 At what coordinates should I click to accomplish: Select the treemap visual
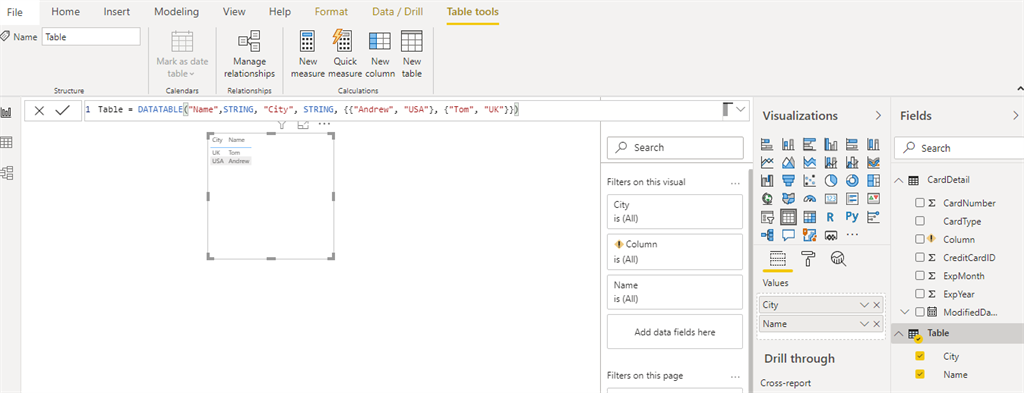[873, 180]
